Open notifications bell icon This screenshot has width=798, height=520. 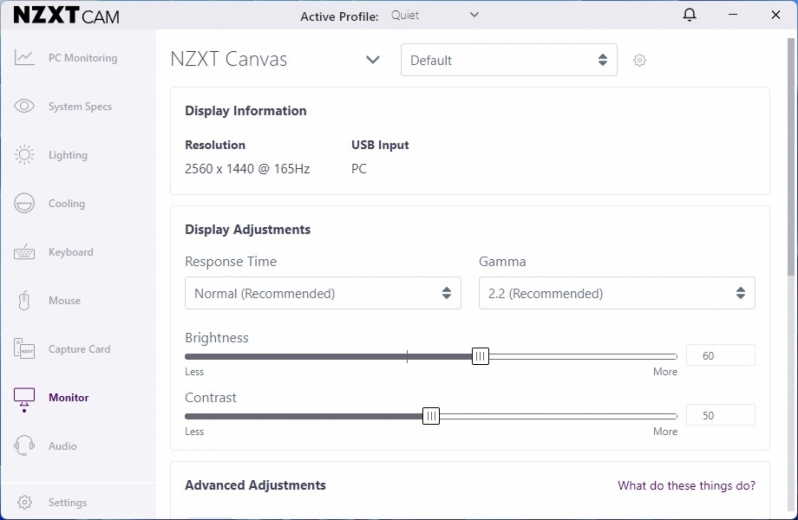(x=689, y=15)
